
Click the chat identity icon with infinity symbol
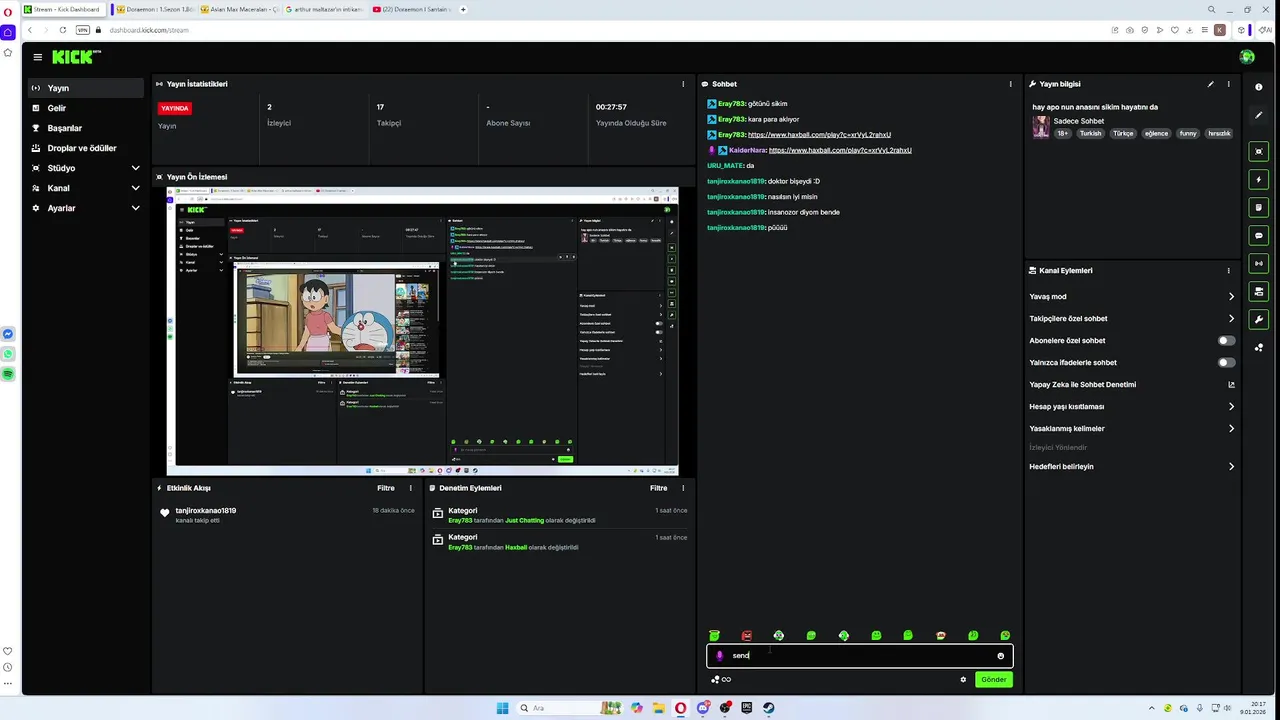(721, 680)
